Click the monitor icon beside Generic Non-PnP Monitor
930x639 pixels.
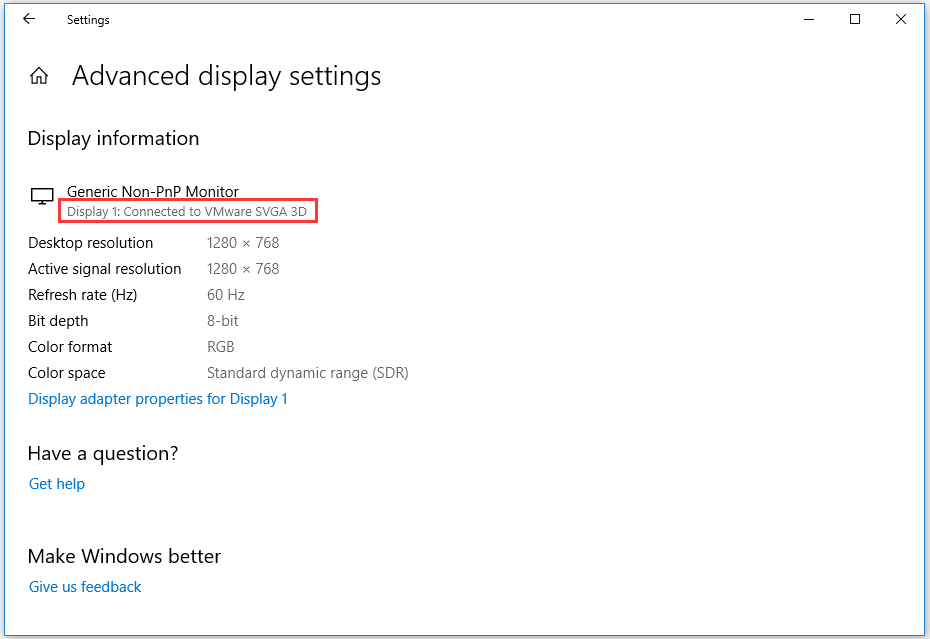click(42, 197)
